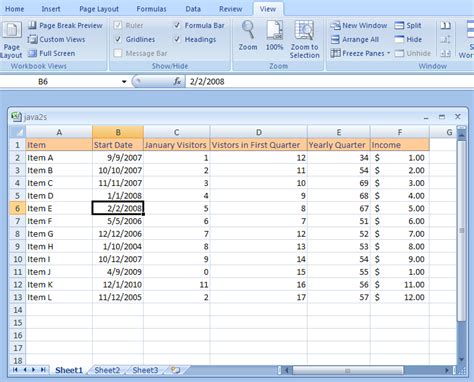Open the Home ribbon tab
This screenshot has width=474, height=382.
coord(15,9)
